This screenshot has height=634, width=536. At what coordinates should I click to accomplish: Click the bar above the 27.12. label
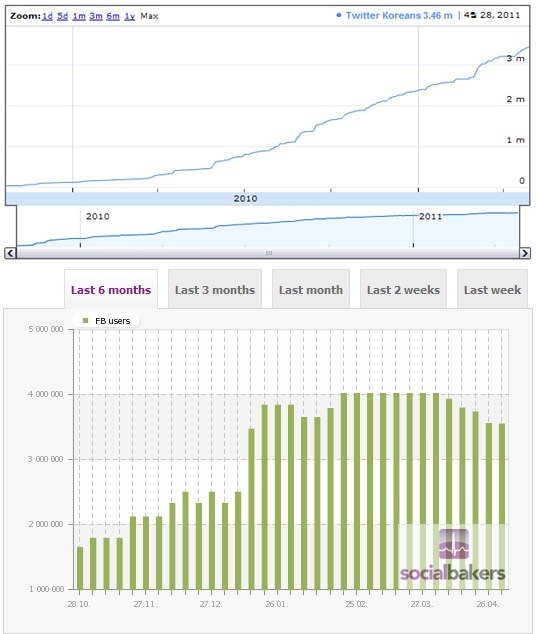point(212,540)
